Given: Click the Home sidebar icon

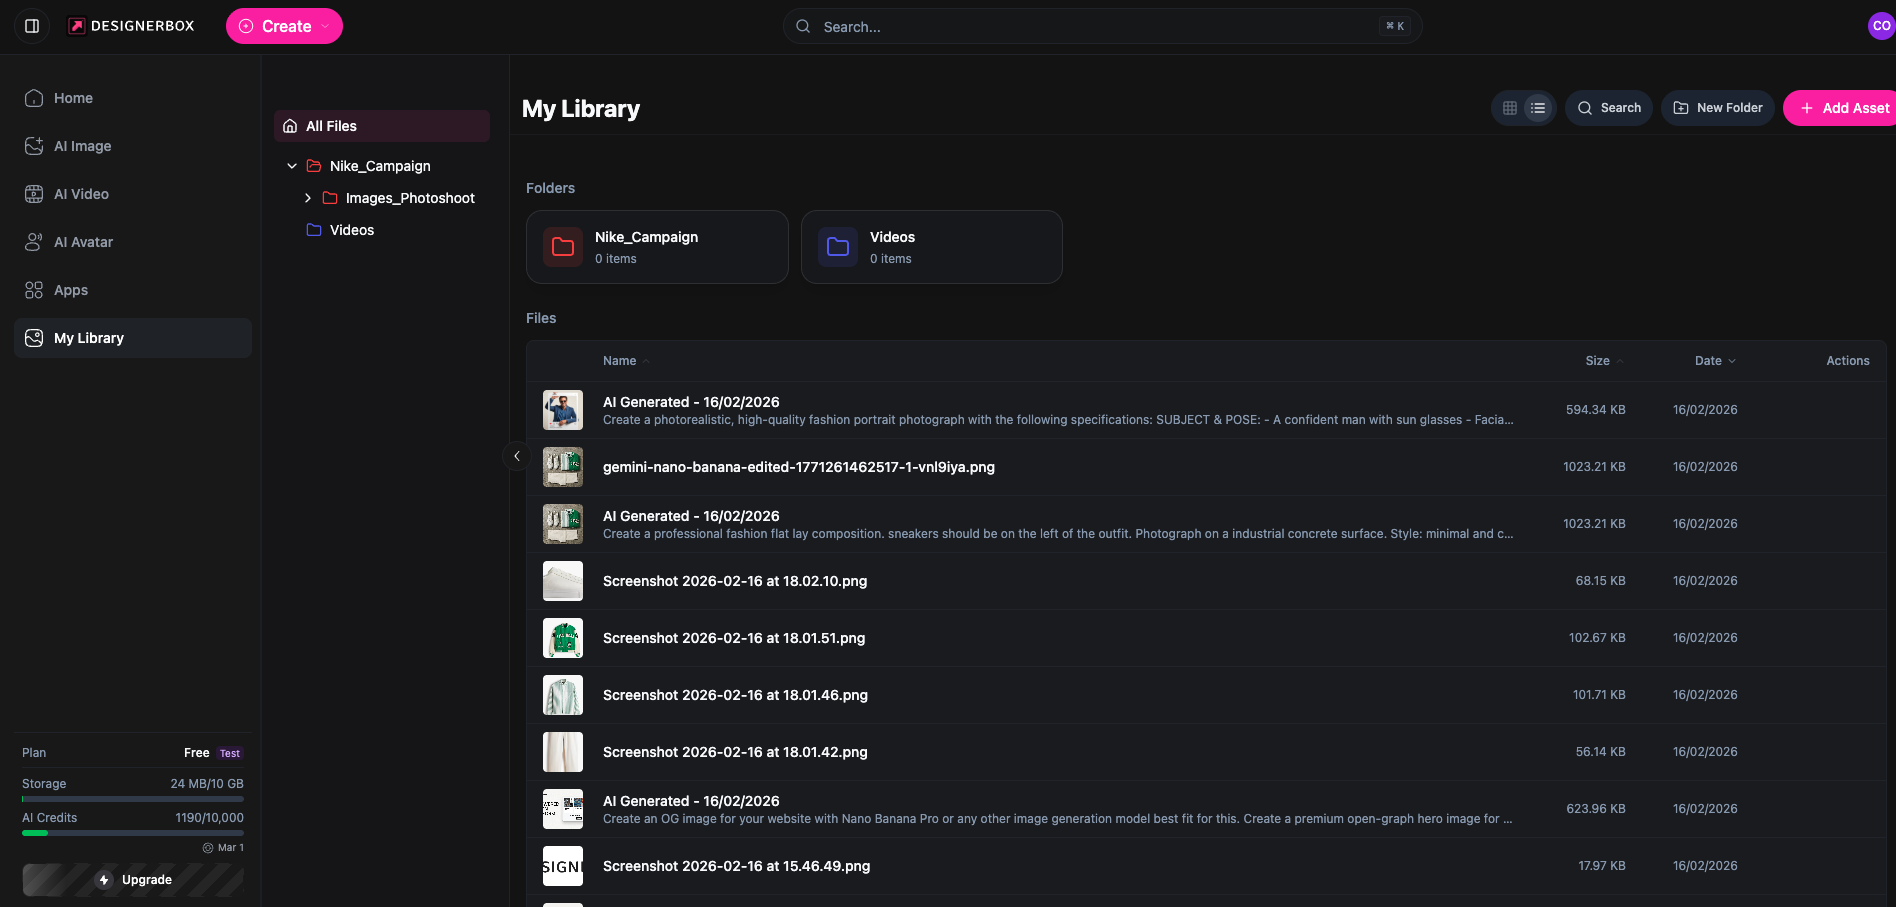Looking at the screenshot, I should pos(33,98).
